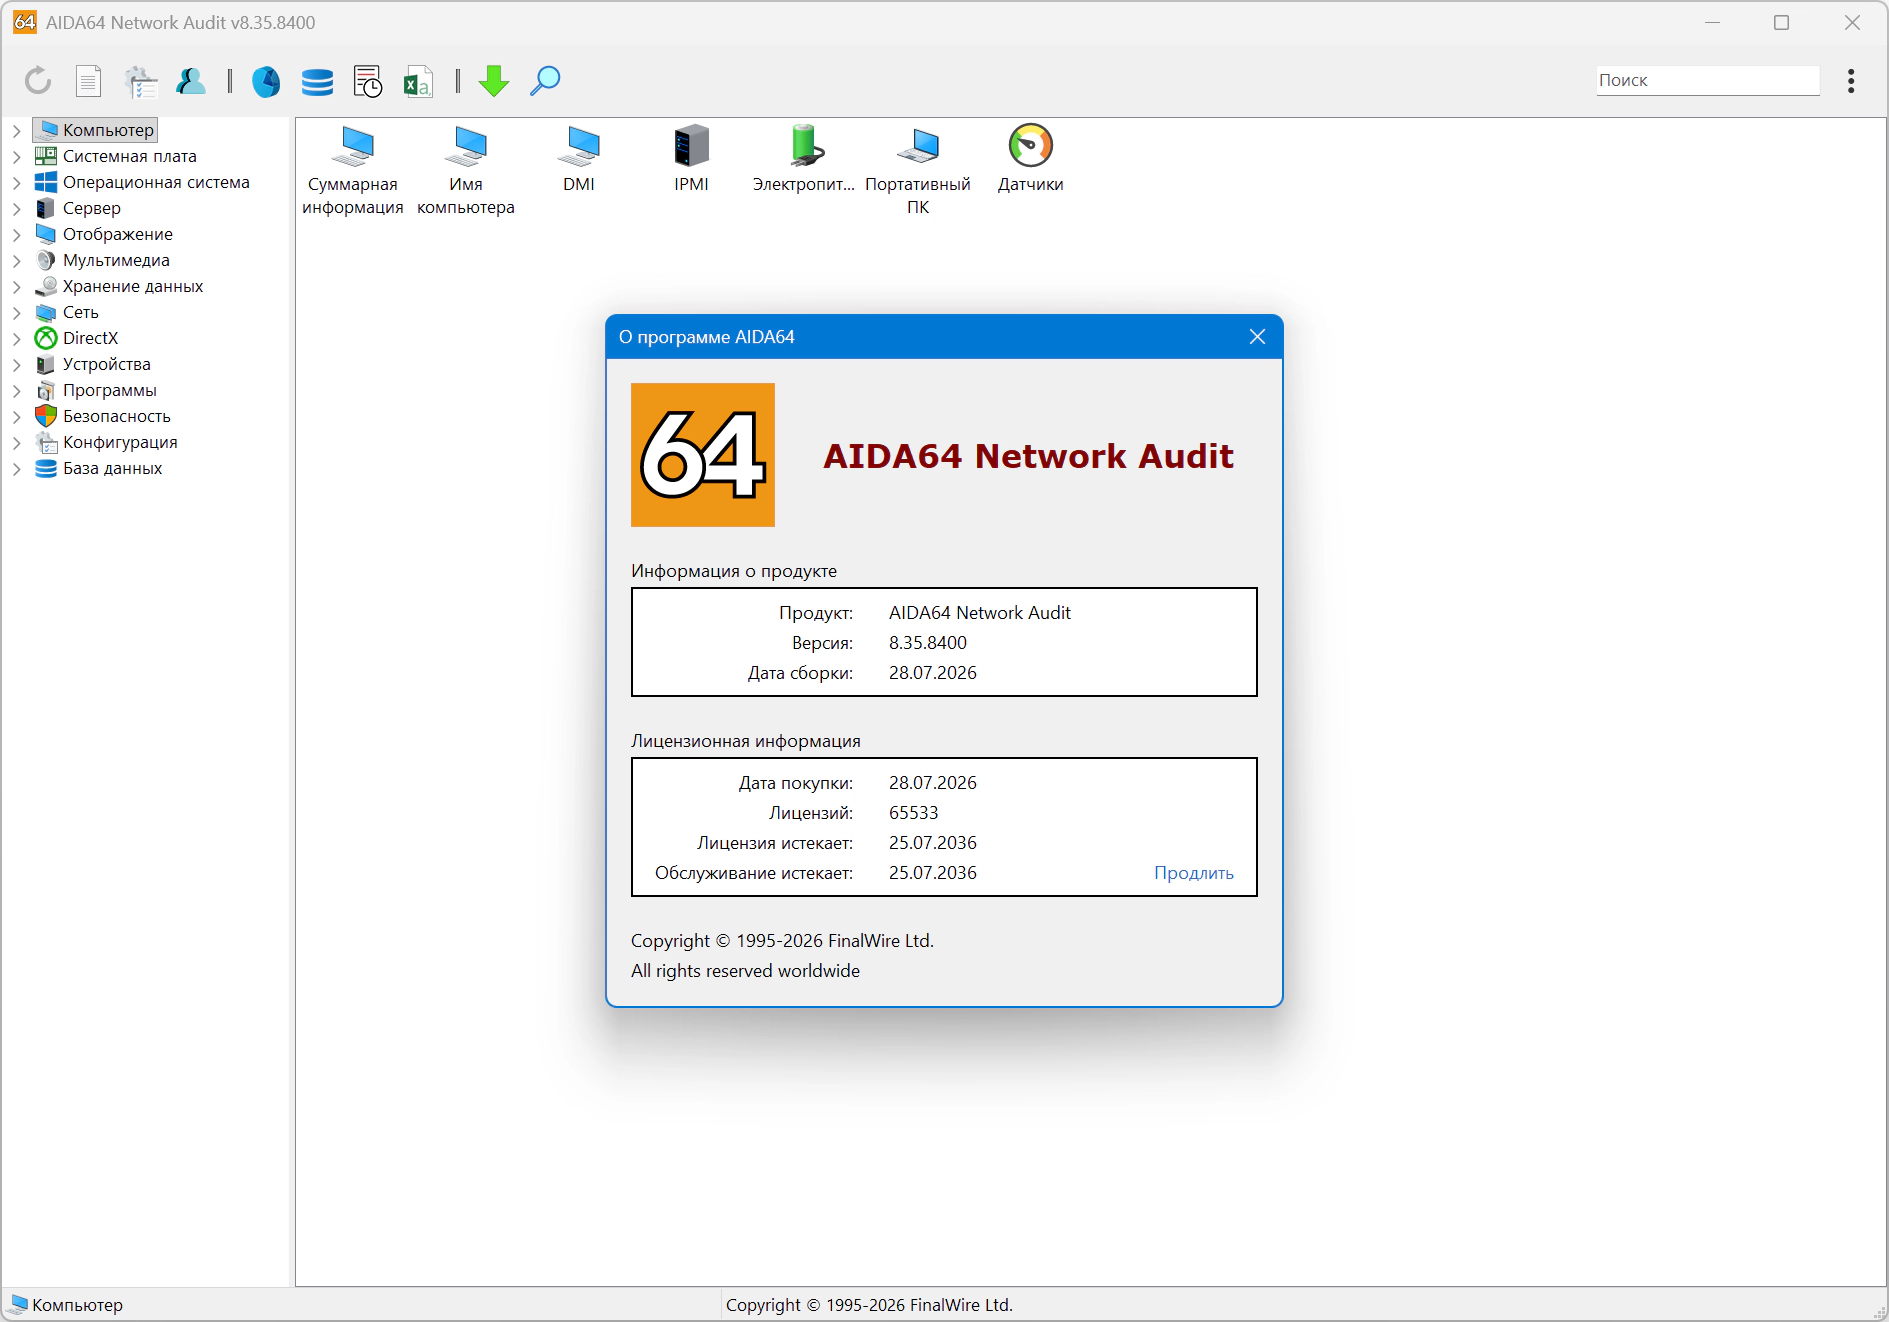This screenshot has height=1322, width=1889.
Task: Click All rights reserved worldwide text
Action: click(745, 971)
